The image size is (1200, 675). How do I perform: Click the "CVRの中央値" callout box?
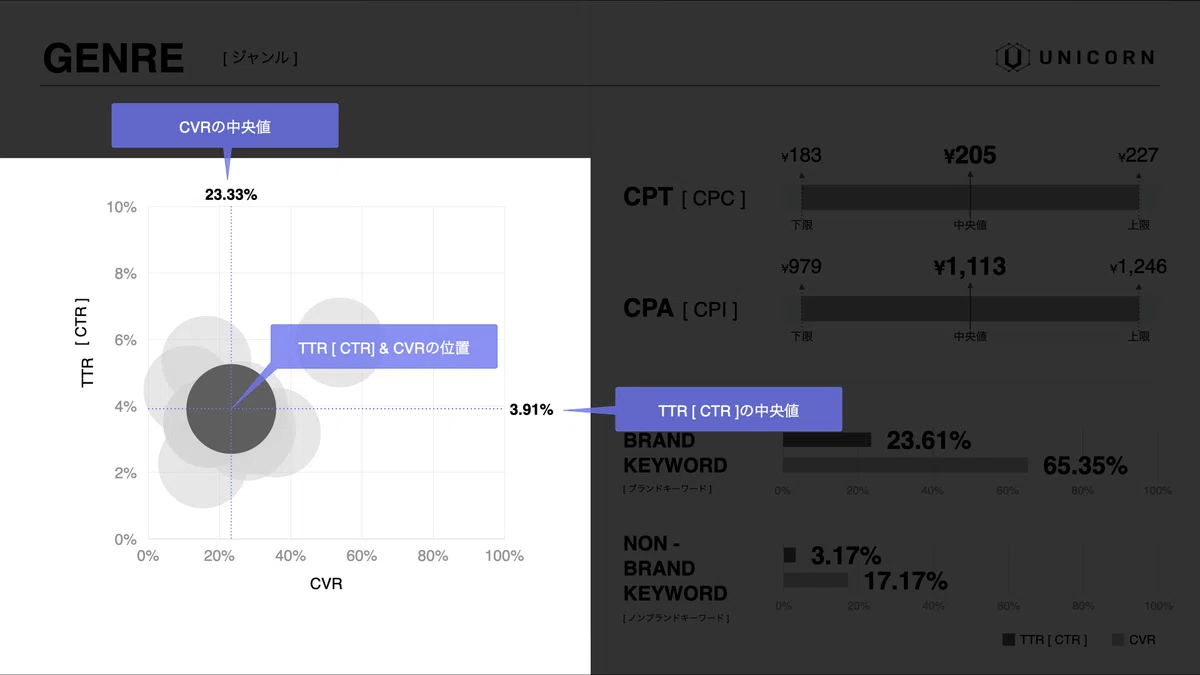point(225,126)
